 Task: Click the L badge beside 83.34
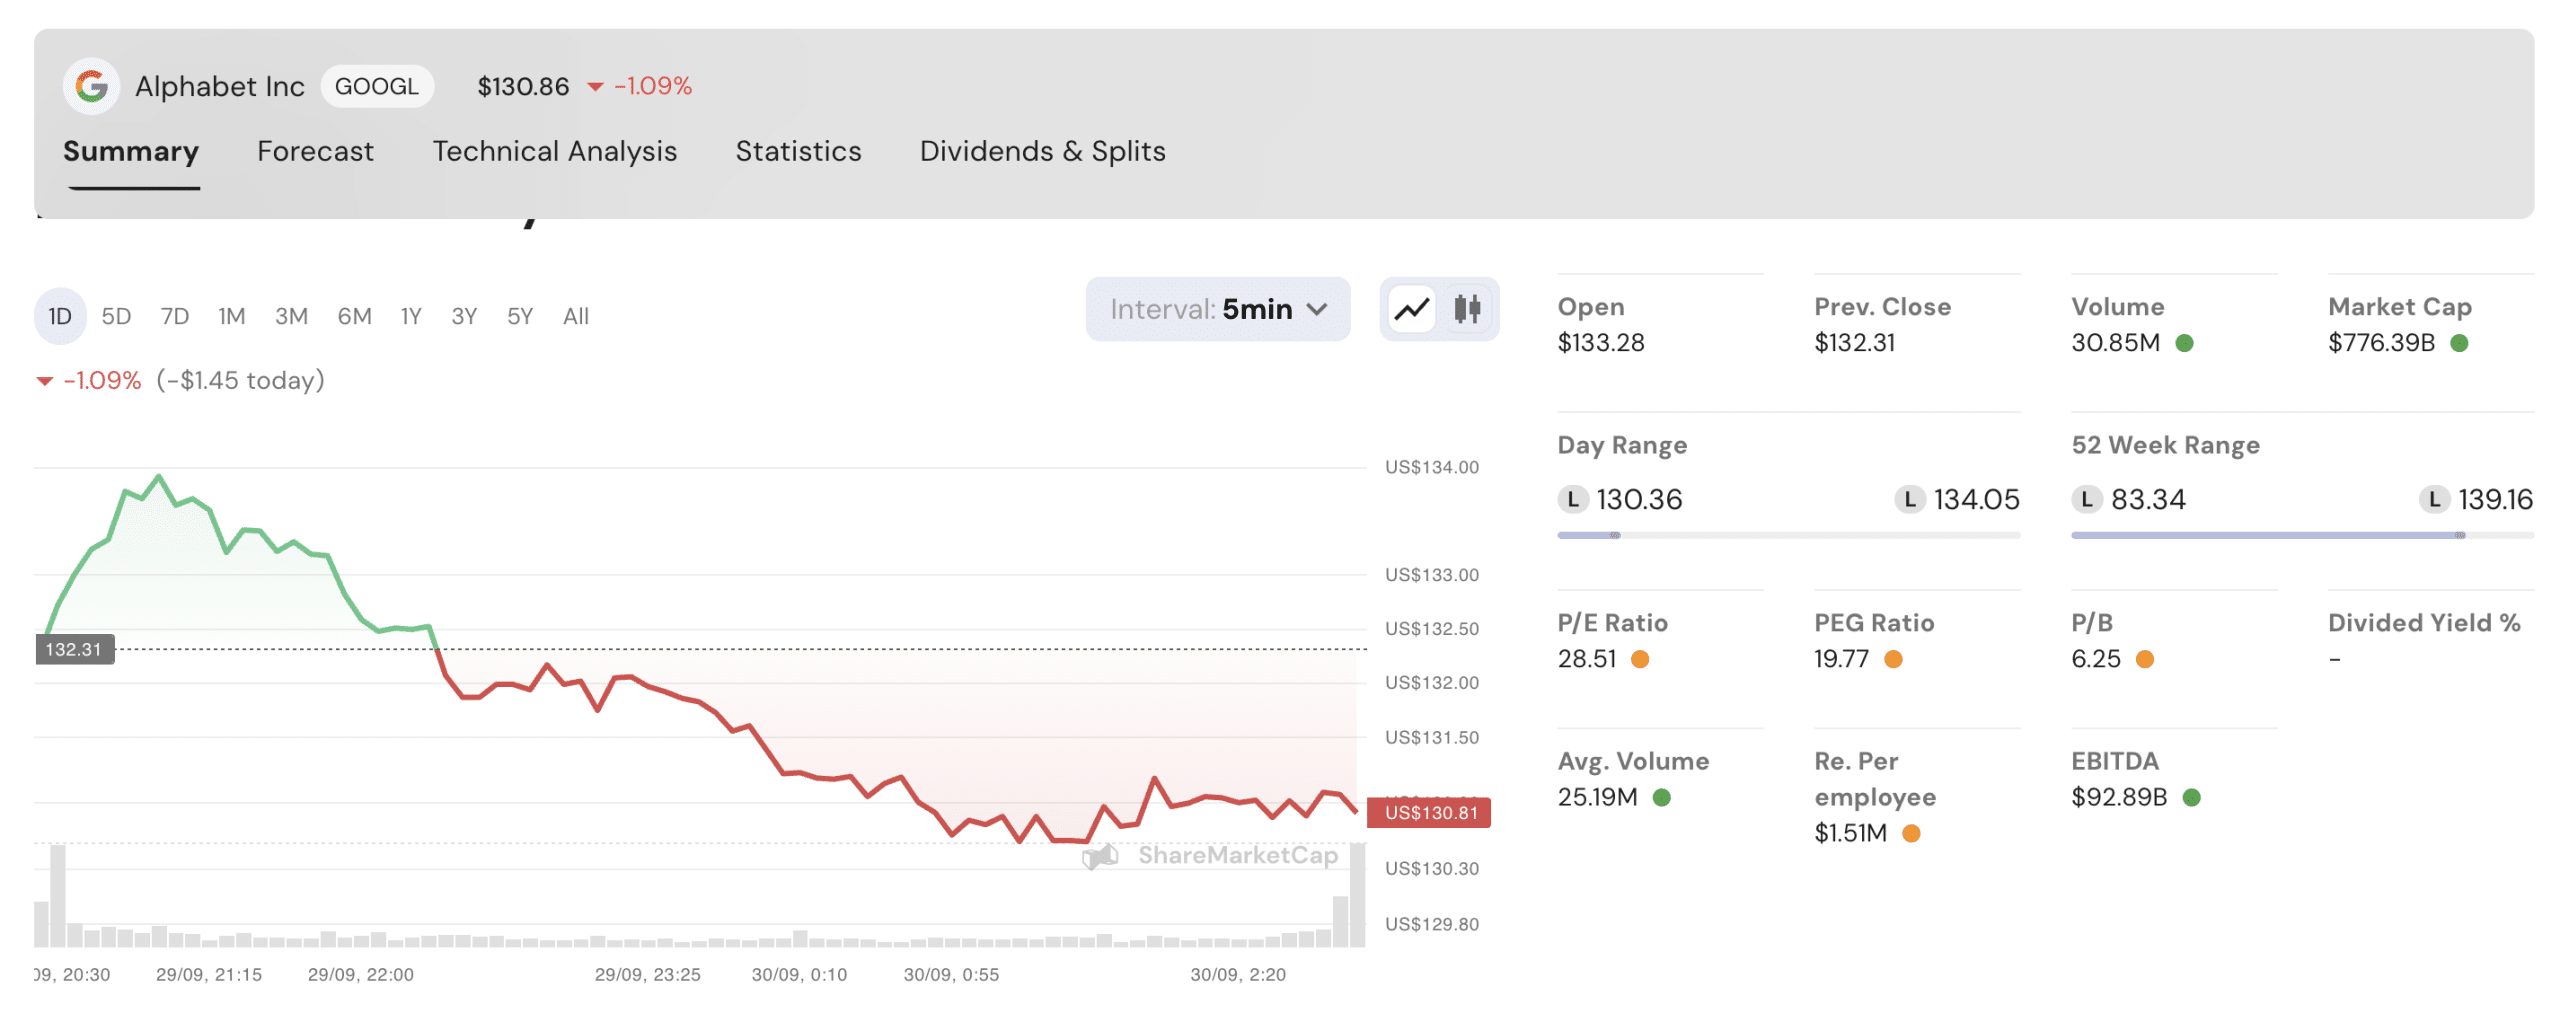(x=2086, y=497)
